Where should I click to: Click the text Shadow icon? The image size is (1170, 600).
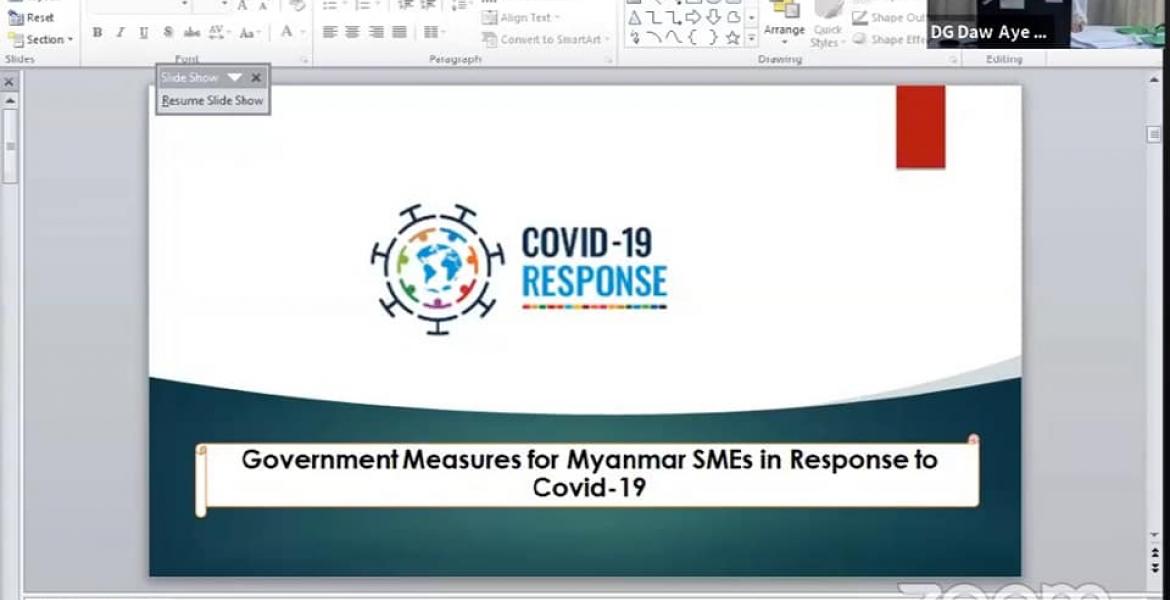click(x=168, y=32)
